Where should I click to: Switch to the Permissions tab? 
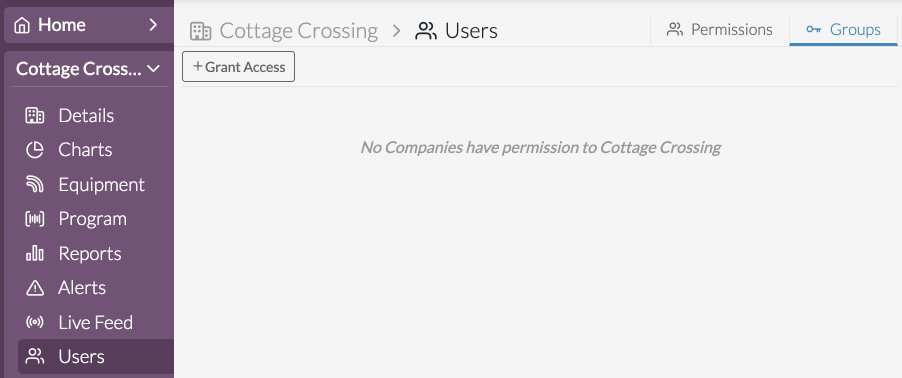tap(720, 29)
